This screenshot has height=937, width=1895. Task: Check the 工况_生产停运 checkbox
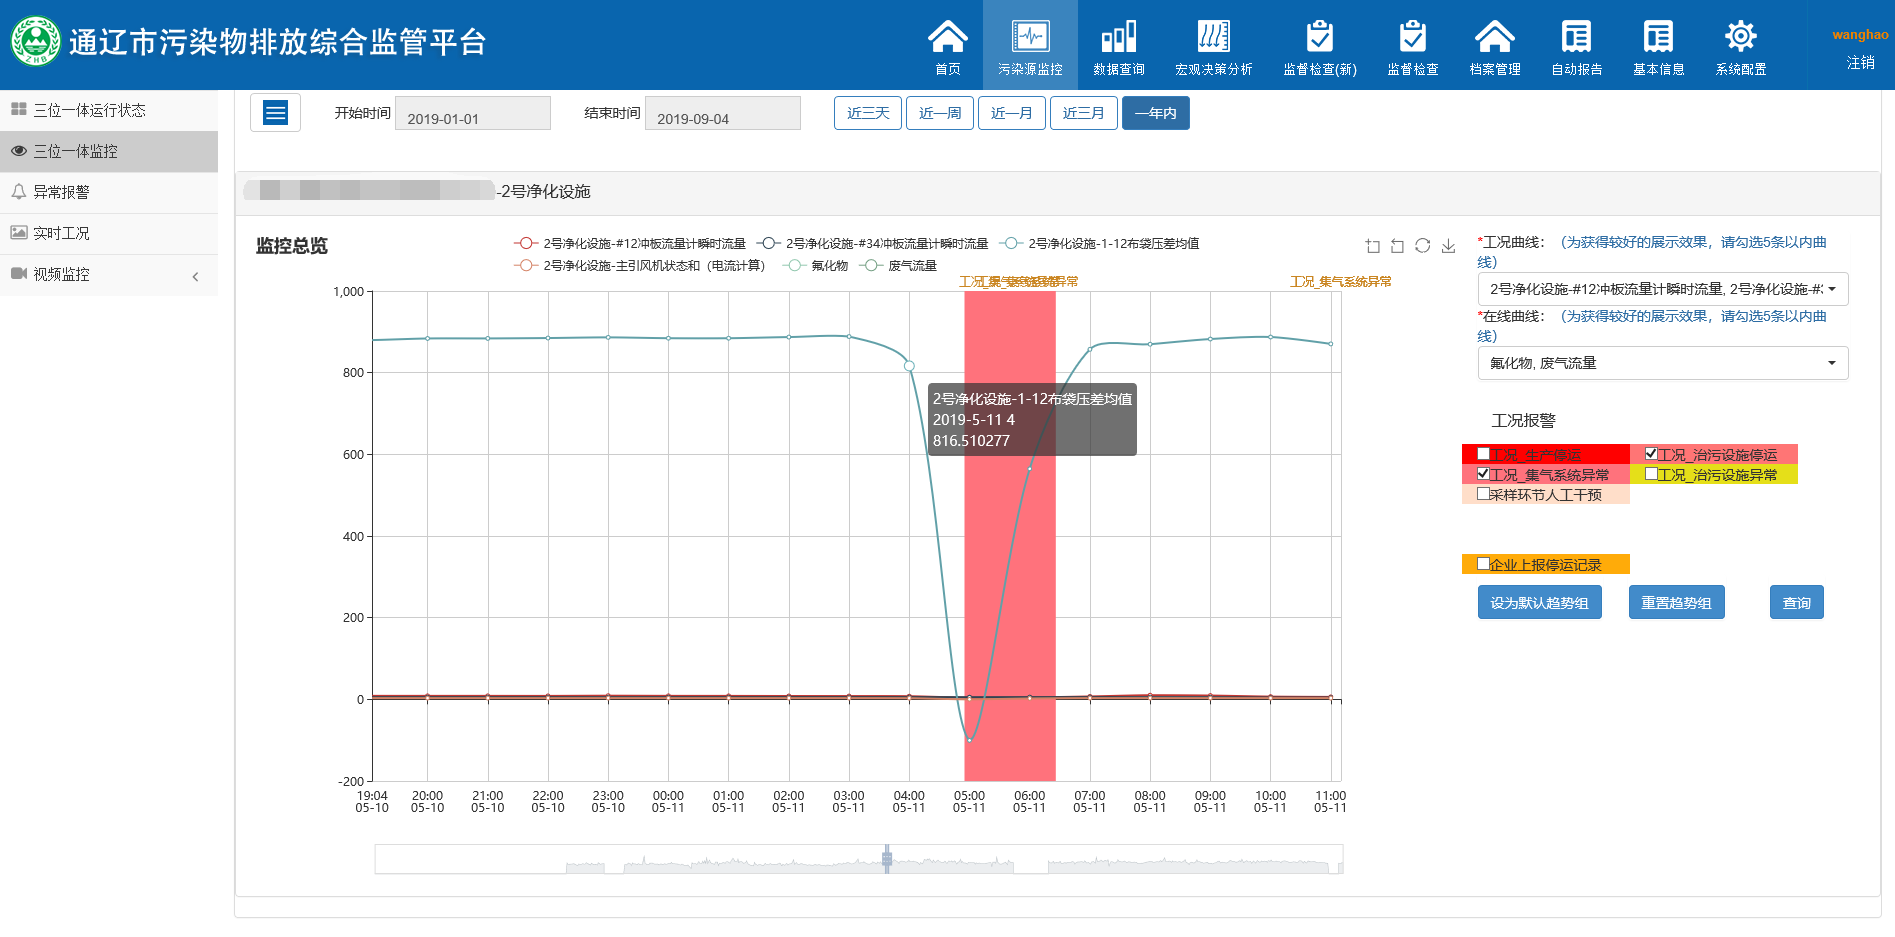point(1483,454)
